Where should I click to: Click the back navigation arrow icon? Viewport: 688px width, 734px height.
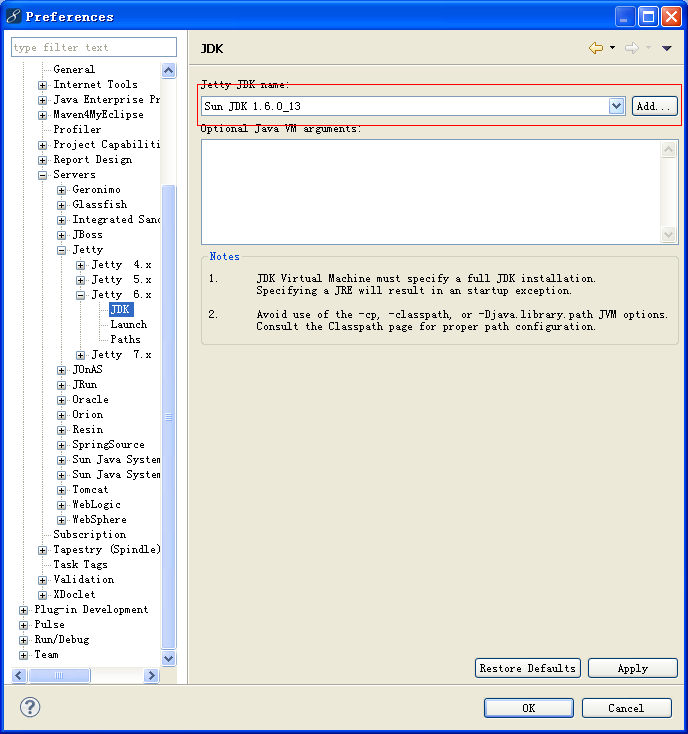[595, 48]
